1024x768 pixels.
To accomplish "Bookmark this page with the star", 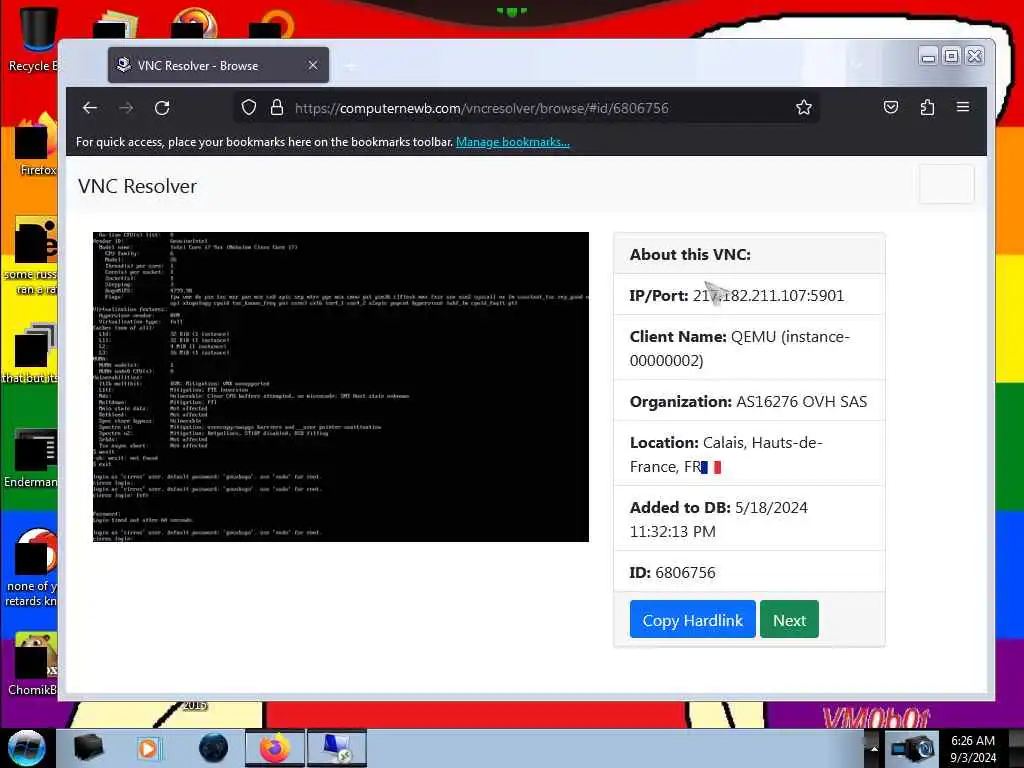I will point(804,108).
